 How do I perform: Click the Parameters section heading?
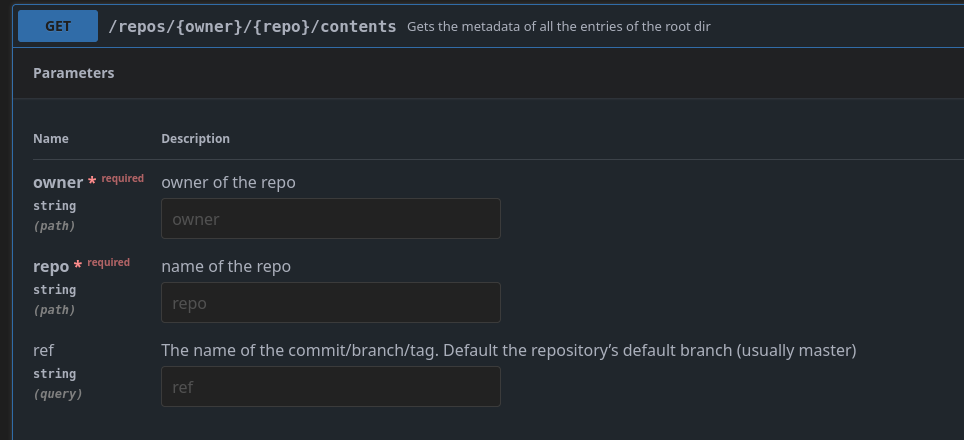(x=73, y=73)
